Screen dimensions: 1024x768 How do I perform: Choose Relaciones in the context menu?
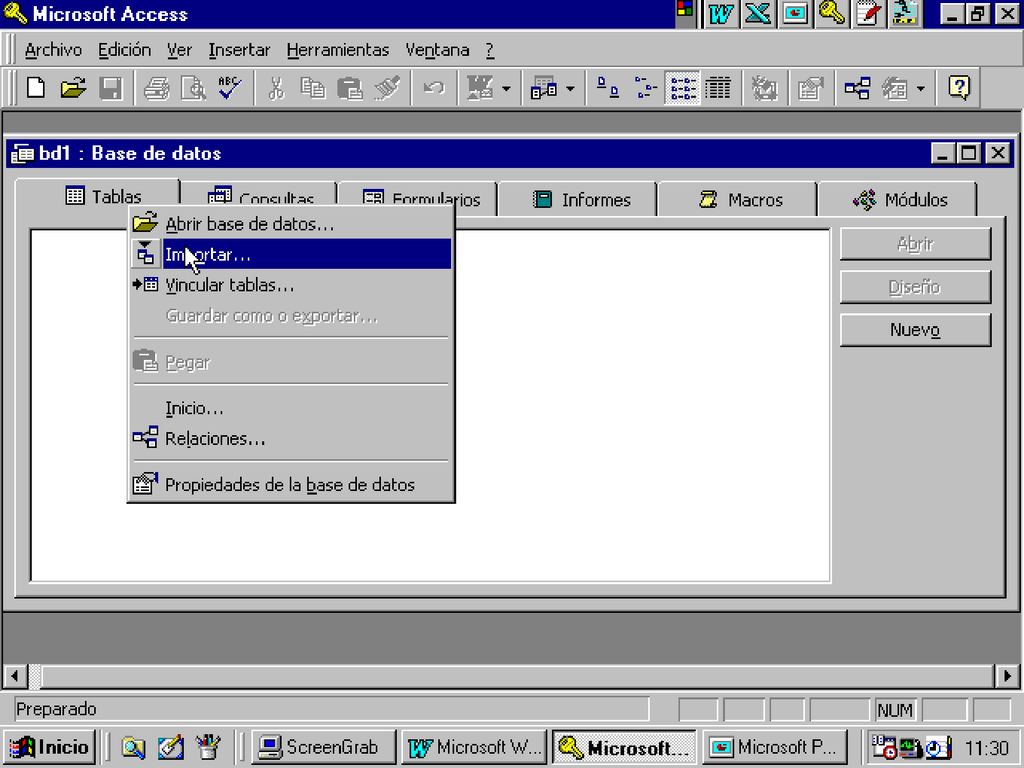point(291,438)
